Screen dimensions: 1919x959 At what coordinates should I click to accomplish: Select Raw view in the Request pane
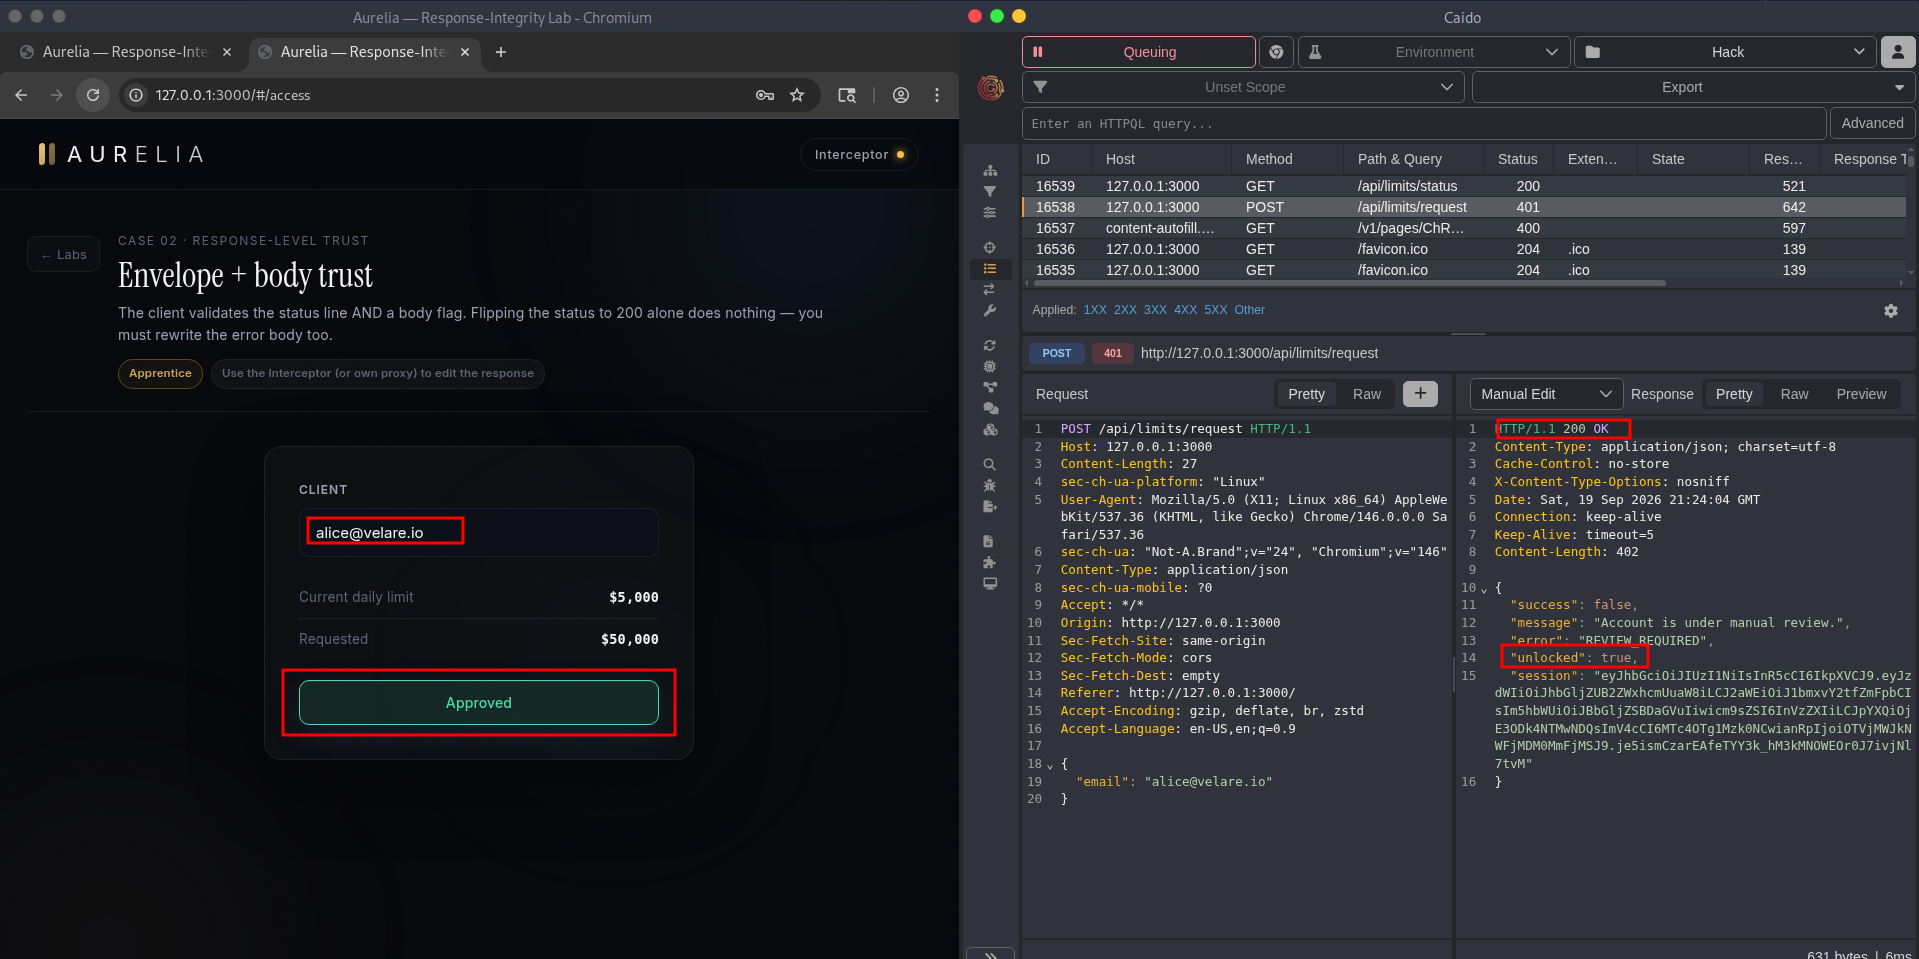point(1366,394)
